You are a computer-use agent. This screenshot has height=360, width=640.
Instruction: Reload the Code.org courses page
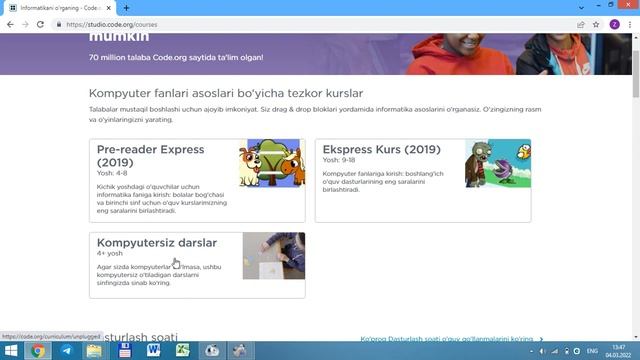coord(40,24)
